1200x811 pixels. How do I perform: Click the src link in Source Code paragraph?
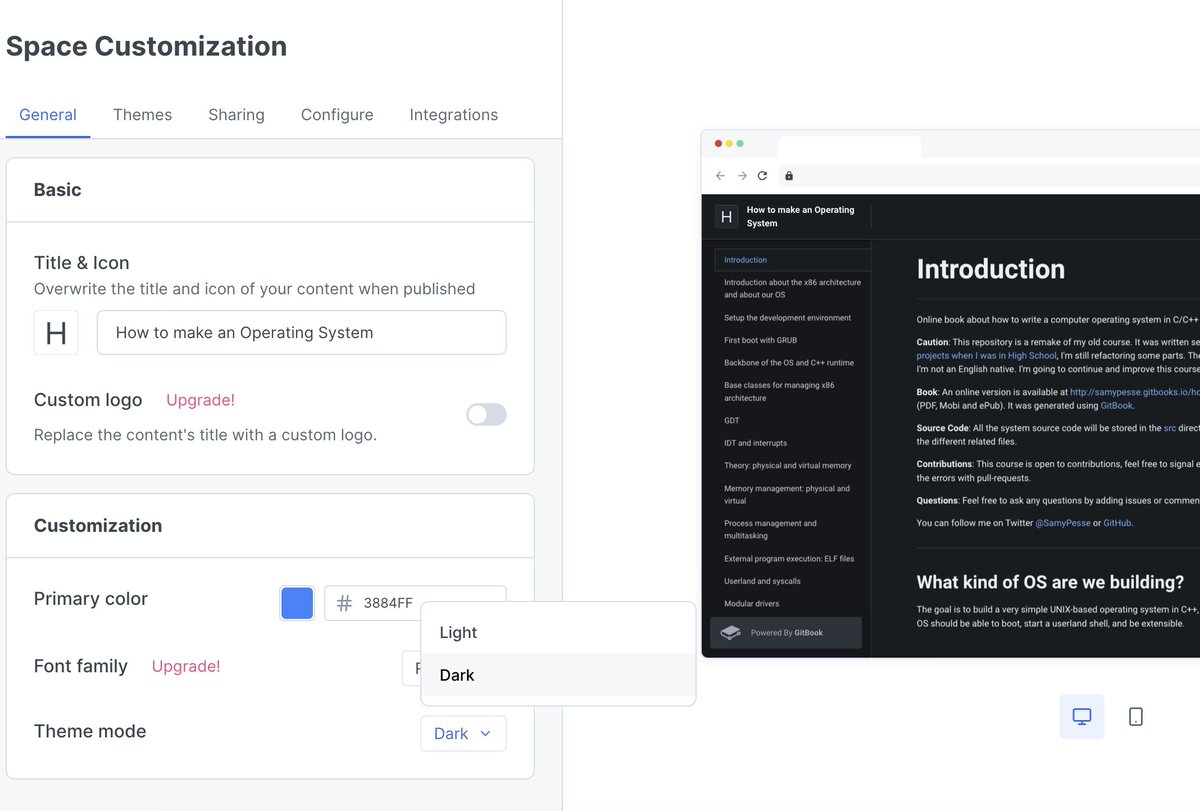point(1169,428)
